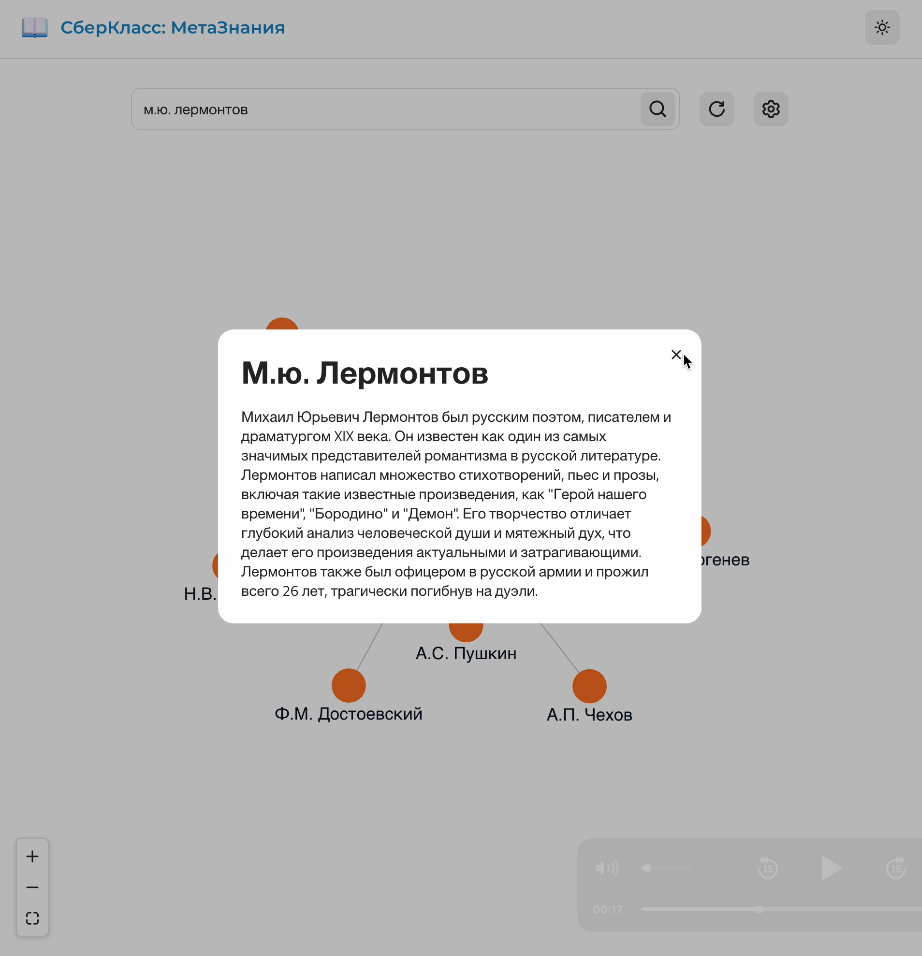Click the search field with 'м.ю. лермонтов'
This screenshot has width=922, height=956.
click(385, 109)
